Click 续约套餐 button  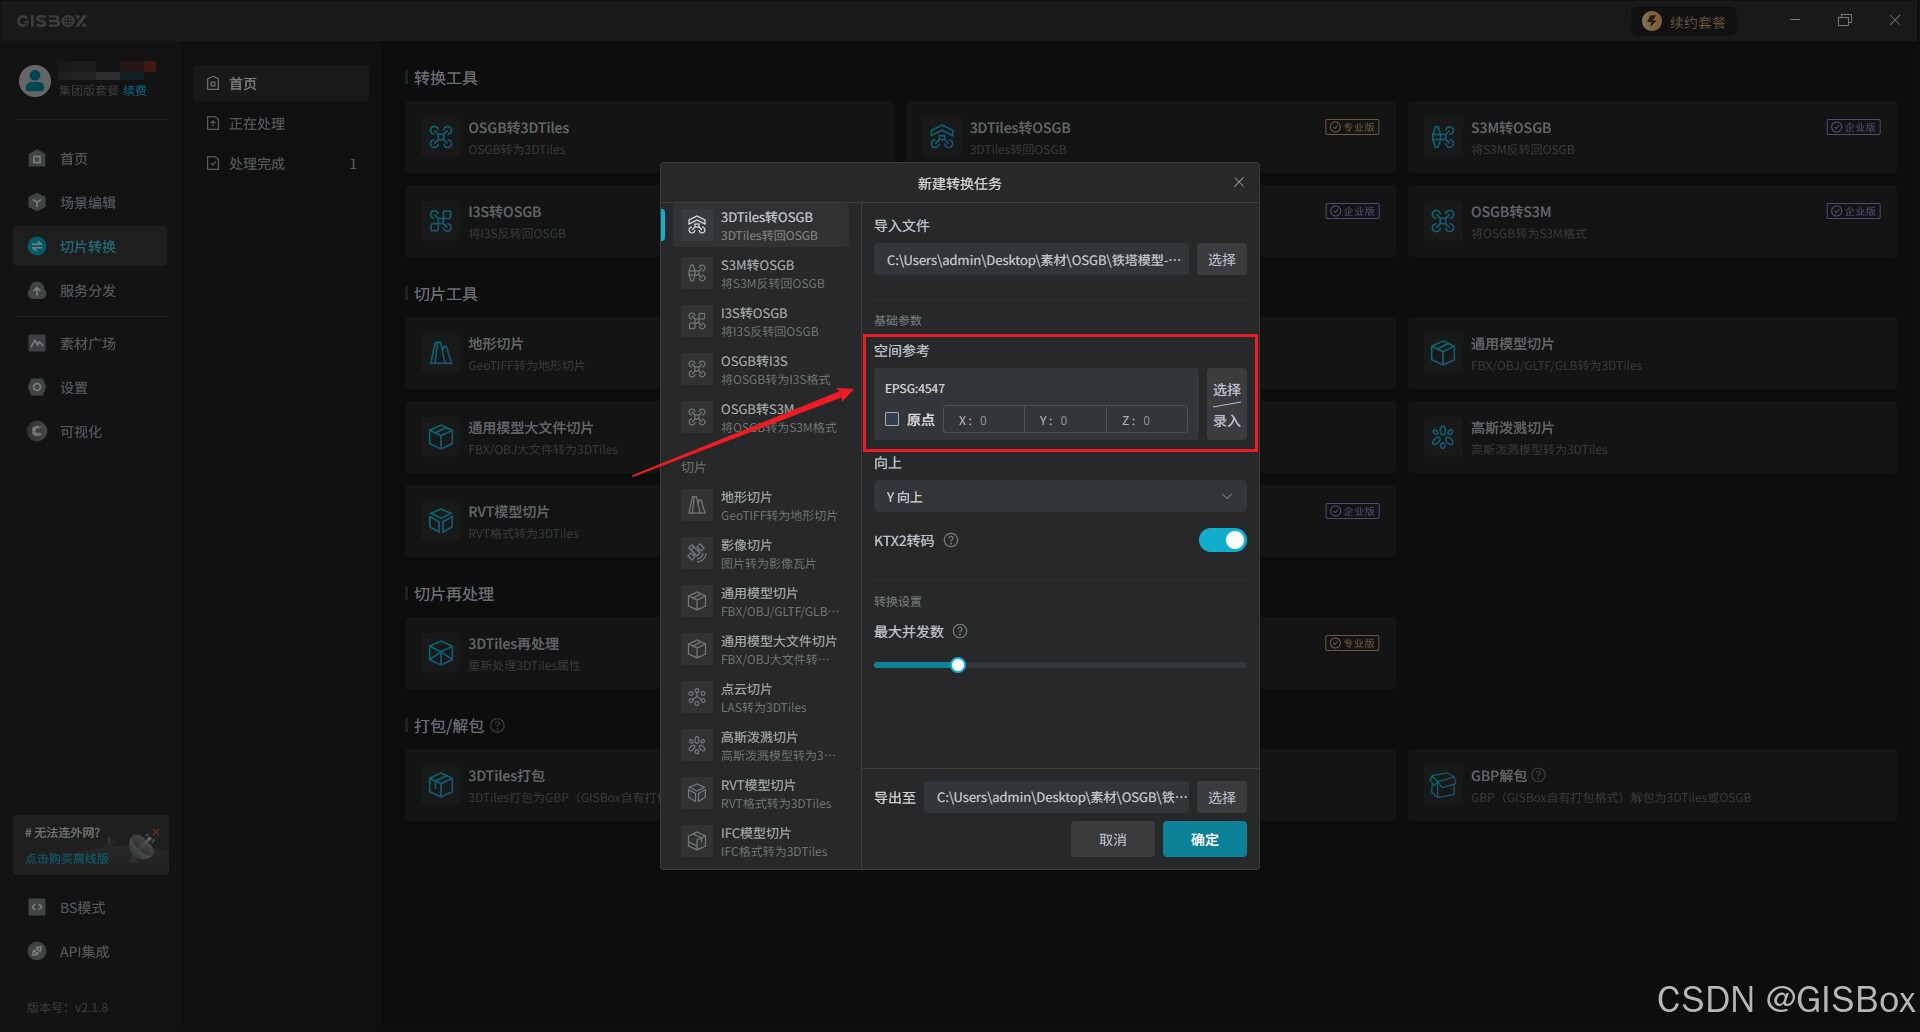click(x=1684, y=22)
